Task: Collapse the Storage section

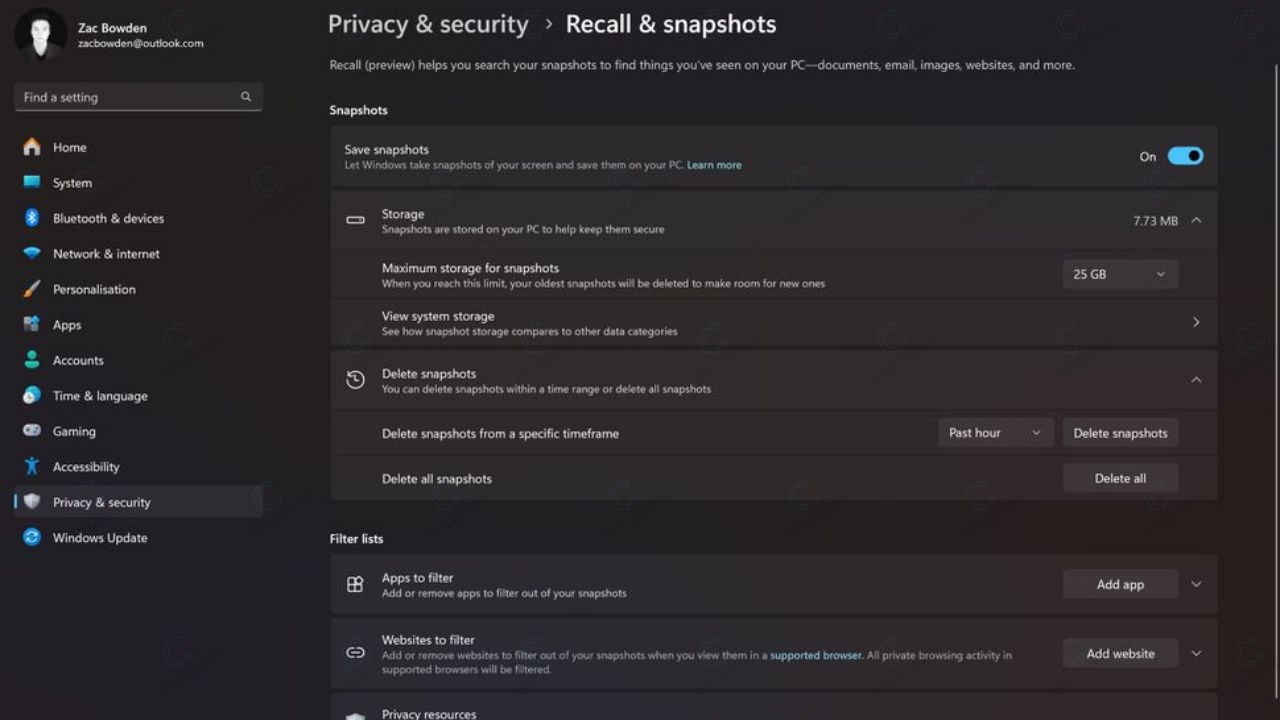Action: click(1197, 220)
